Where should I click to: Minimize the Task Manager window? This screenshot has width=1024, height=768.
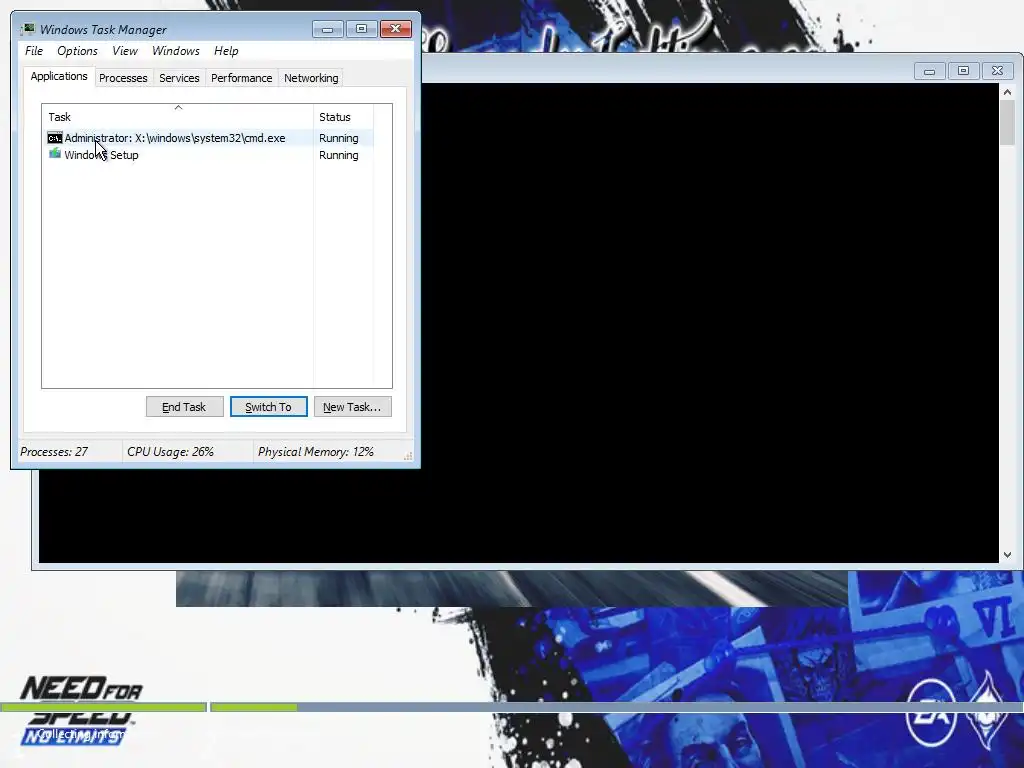[x=327, y=29]
